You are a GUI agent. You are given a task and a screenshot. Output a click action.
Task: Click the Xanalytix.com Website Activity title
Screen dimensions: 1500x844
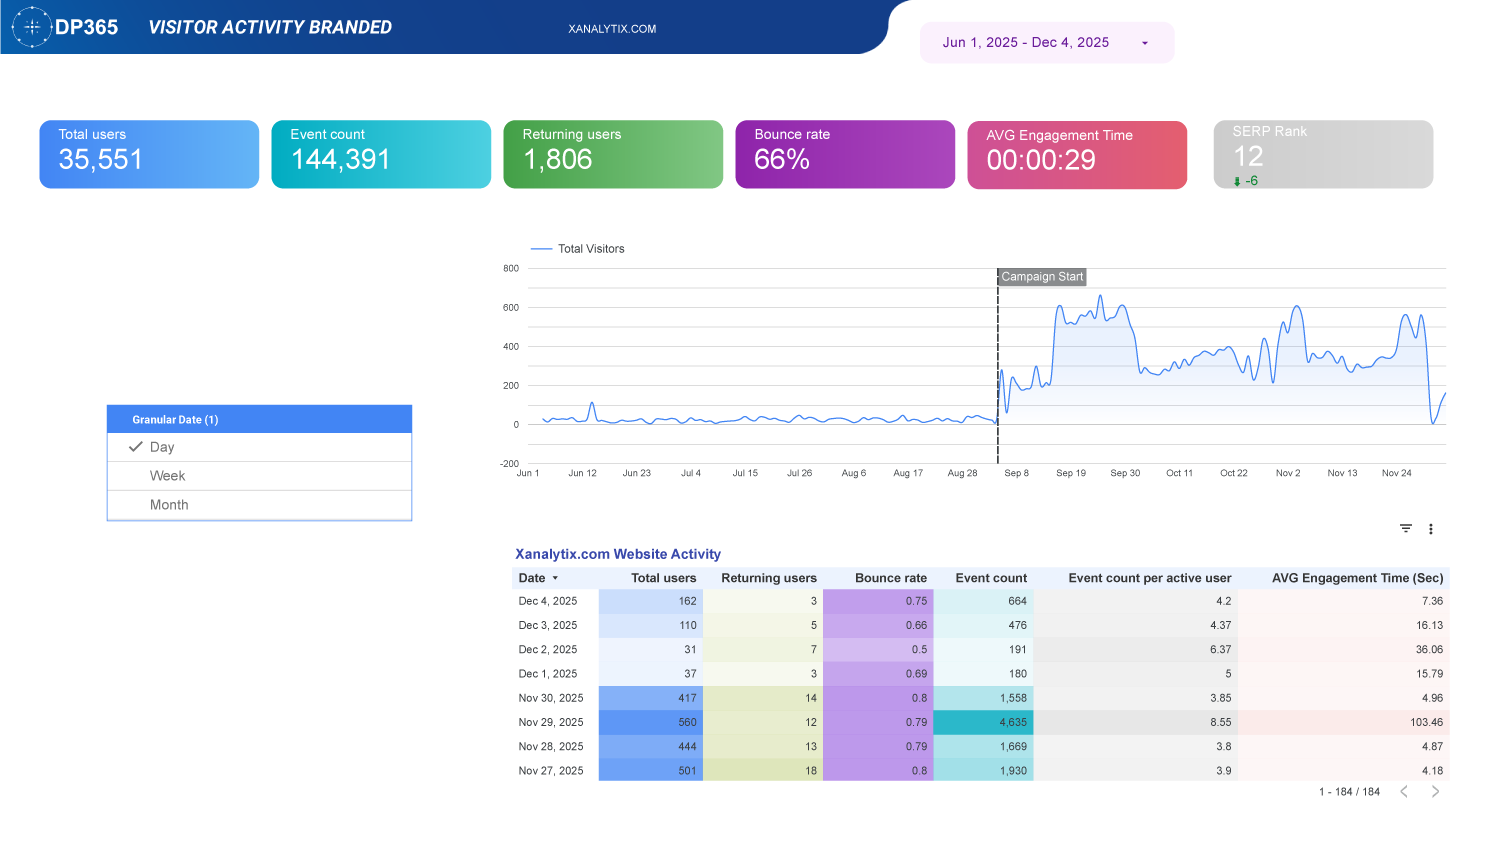click(x=618, y=553)
